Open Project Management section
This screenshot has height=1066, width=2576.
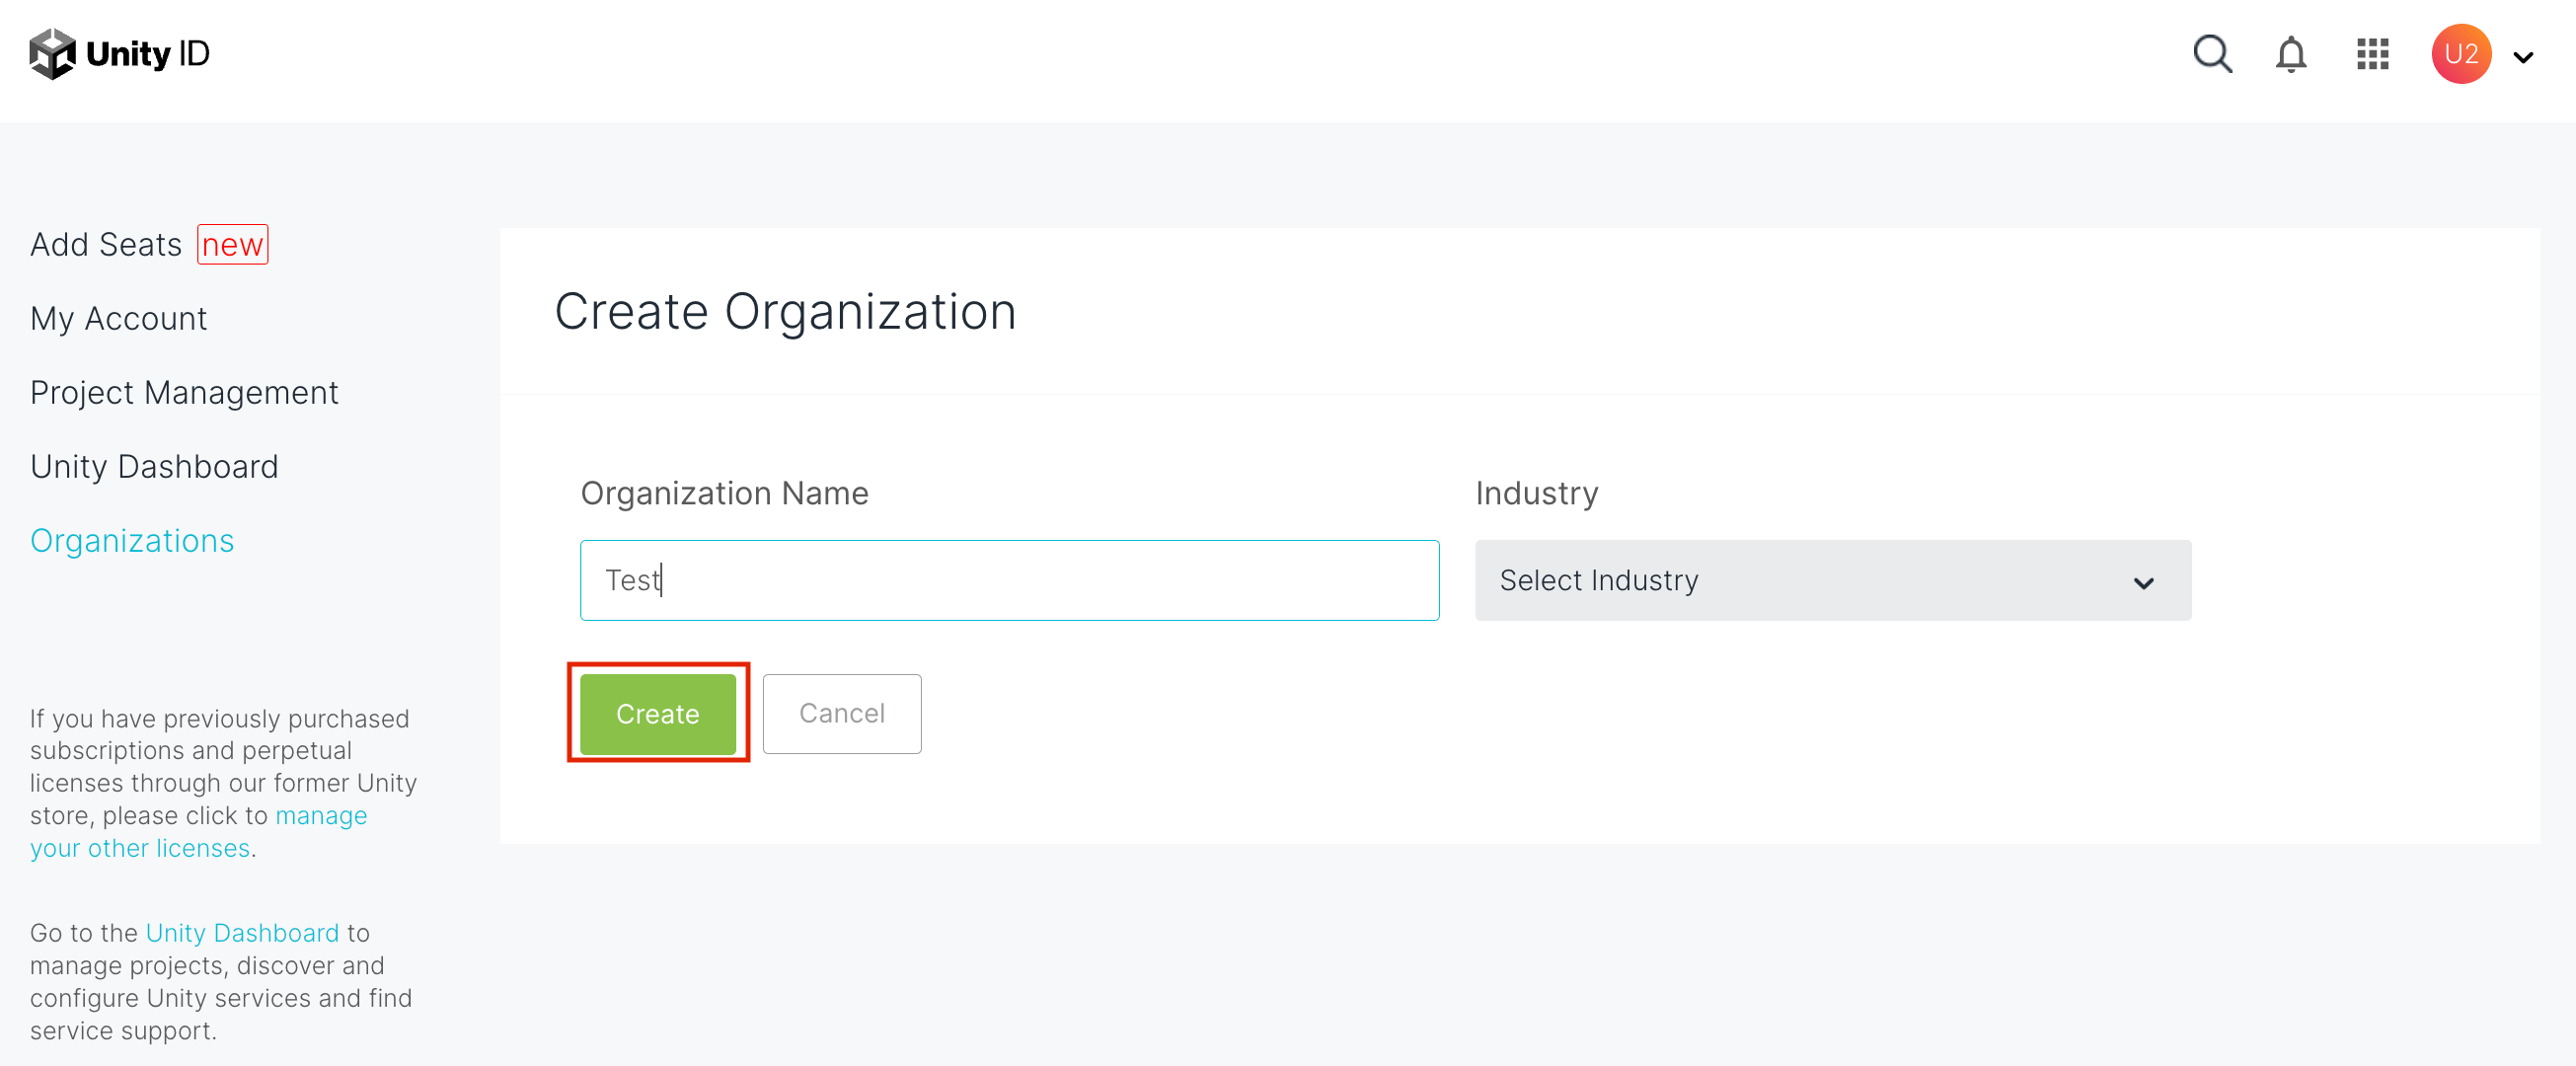(184, 392)
